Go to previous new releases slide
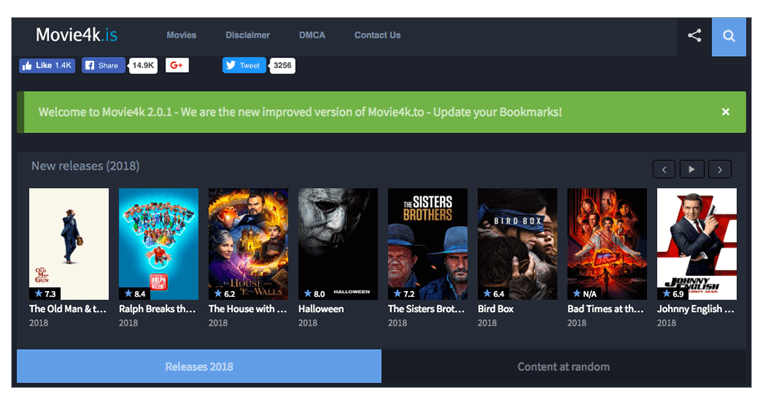 click(x=664, y=169)
